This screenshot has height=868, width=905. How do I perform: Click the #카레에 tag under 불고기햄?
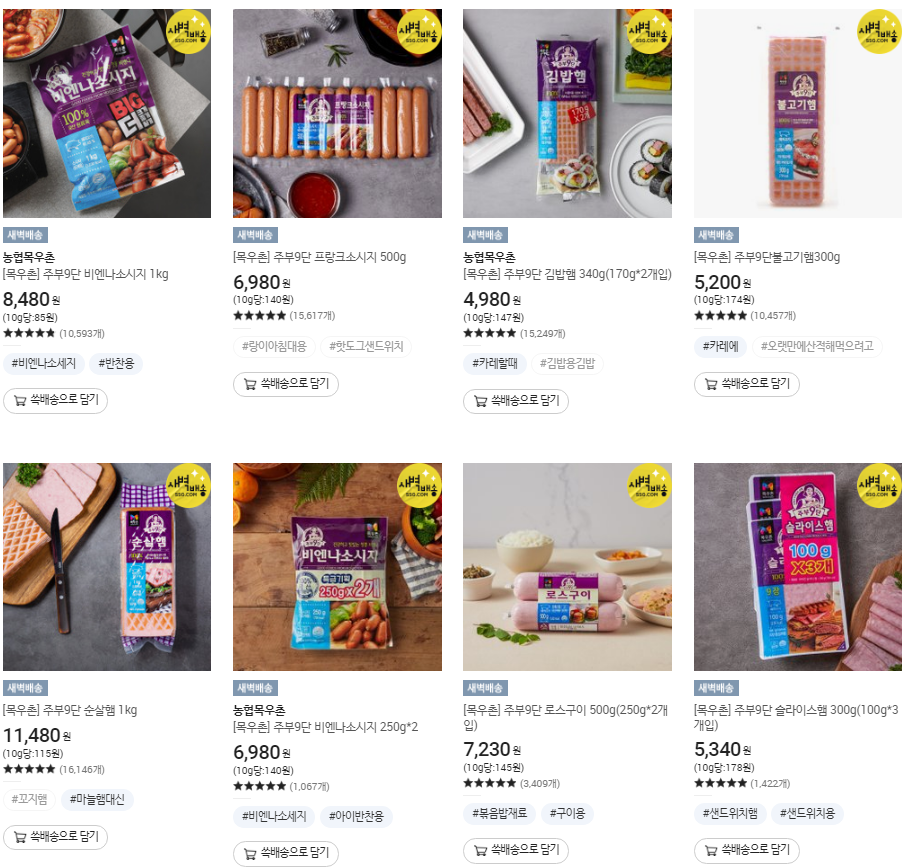pos(720,346)
